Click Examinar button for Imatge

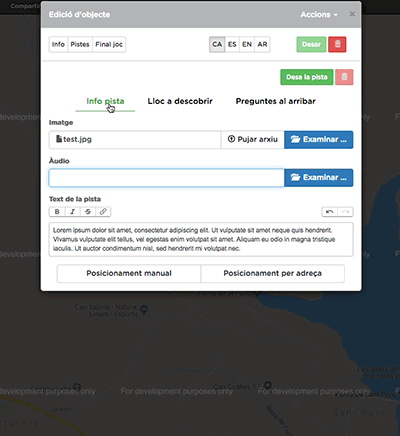coord(319,139)
